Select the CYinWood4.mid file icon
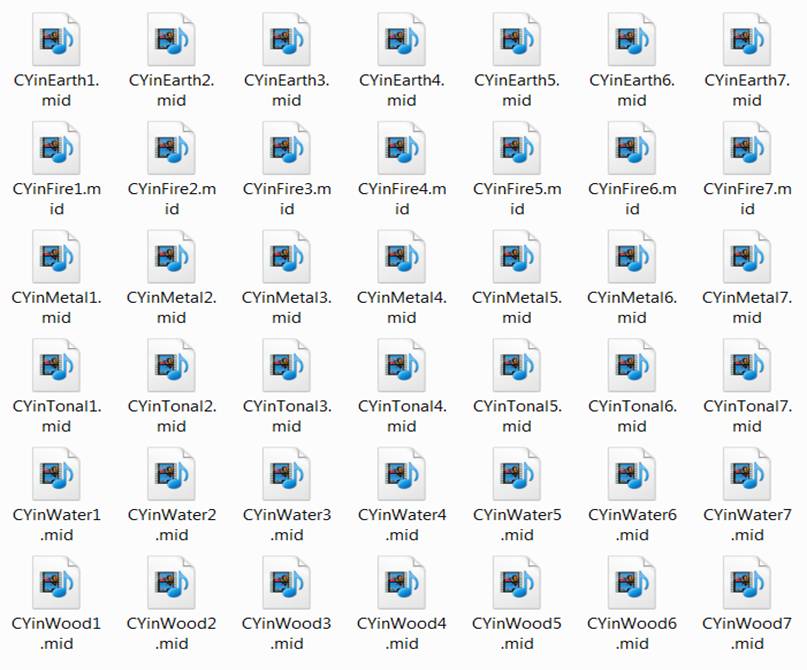Viewport: 807px width, 670px height. 401,582
